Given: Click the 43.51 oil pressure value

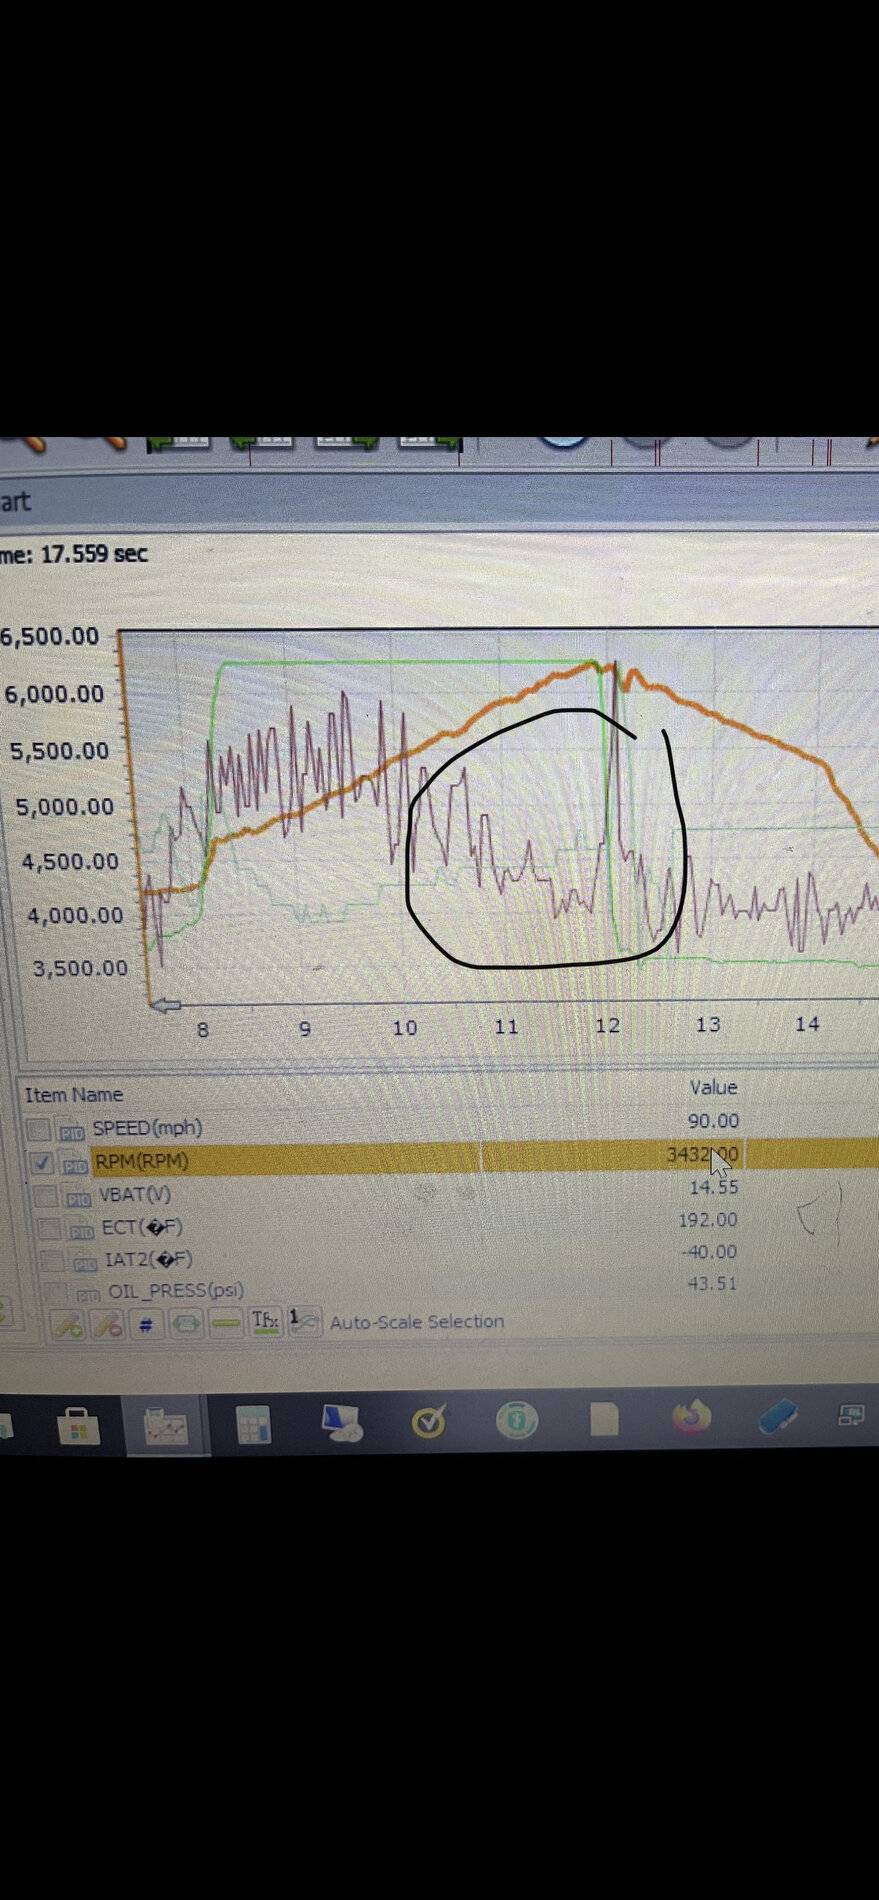Looking at the screenshot, I should [x=712, y=1283].
